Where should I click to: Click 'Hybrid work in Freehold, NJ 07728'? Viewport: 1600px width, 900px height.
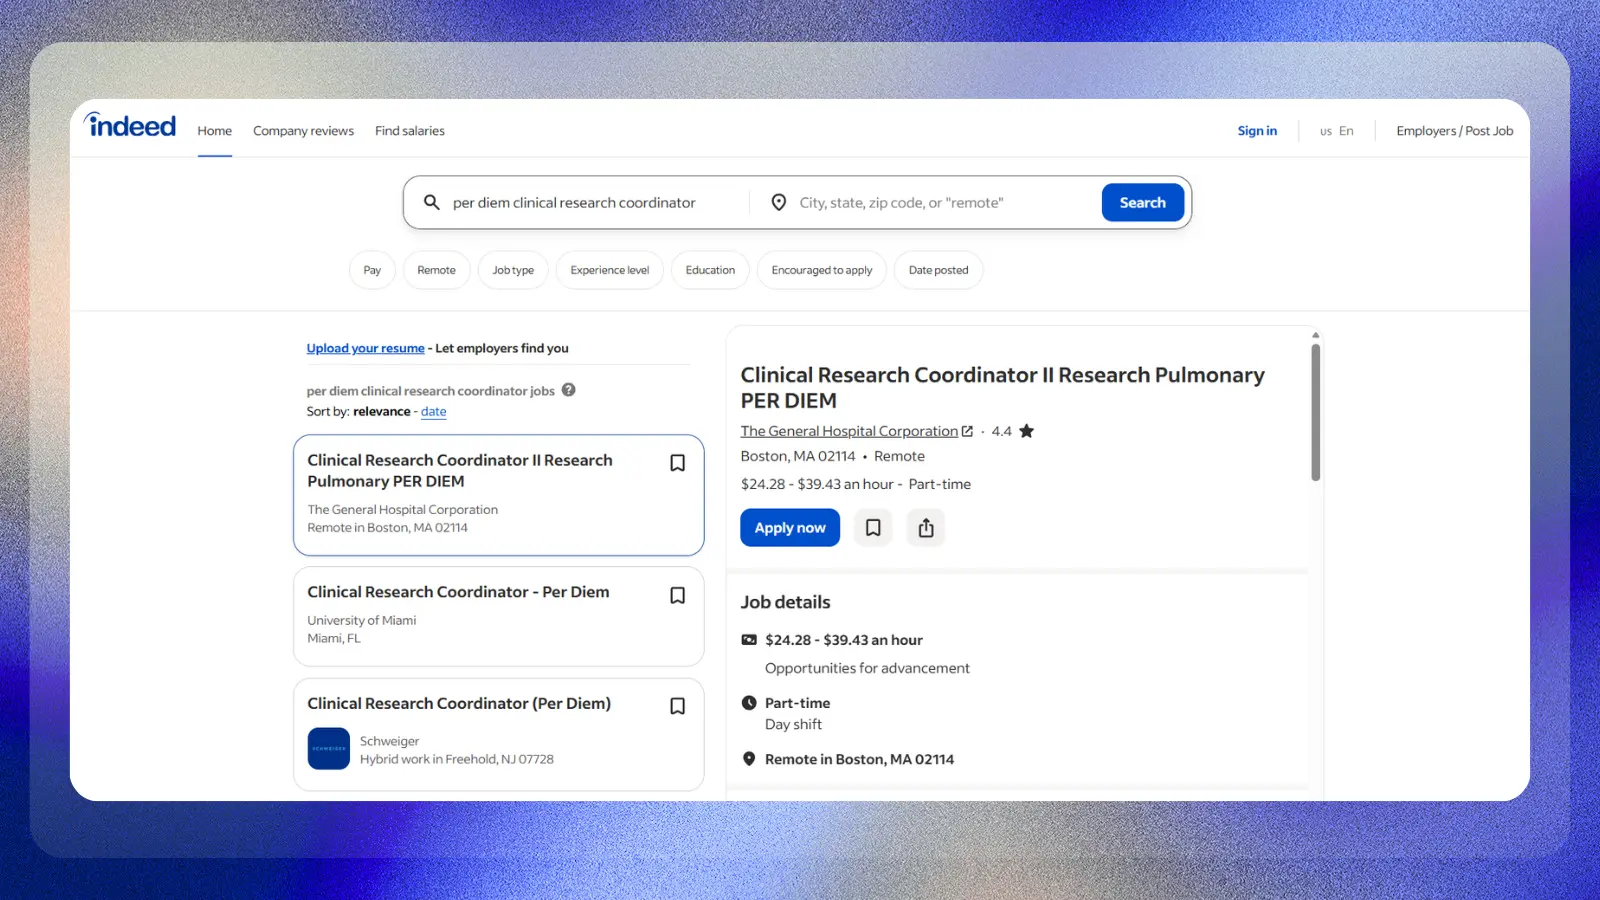point(456,759)
